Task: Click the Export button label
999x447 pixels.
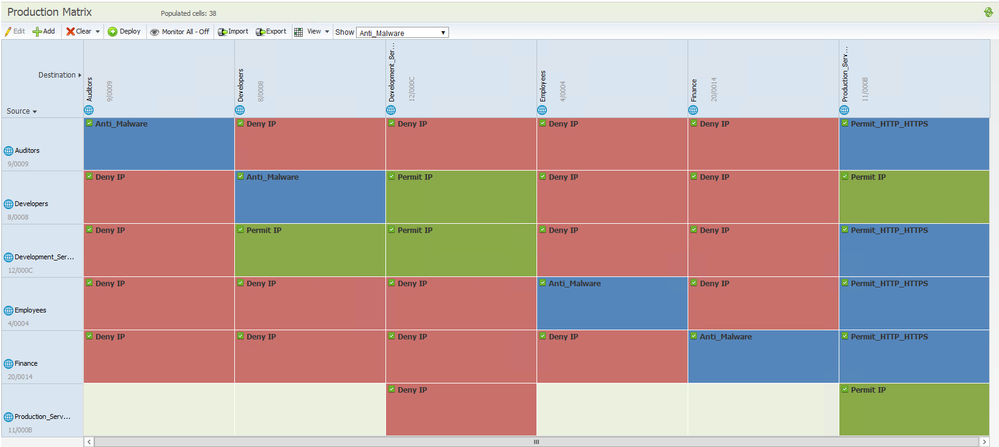Action: pyautogui.click(x=276, y=31)
